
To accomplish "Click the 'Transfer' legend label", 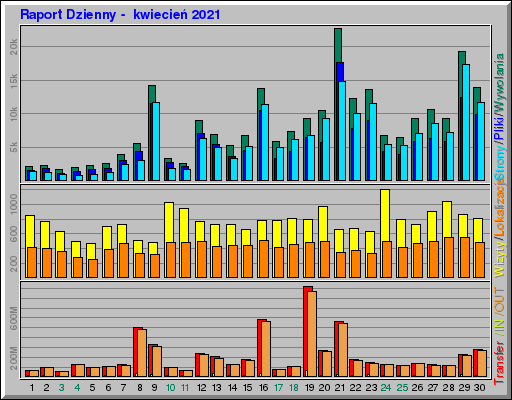I will [500, 363].
